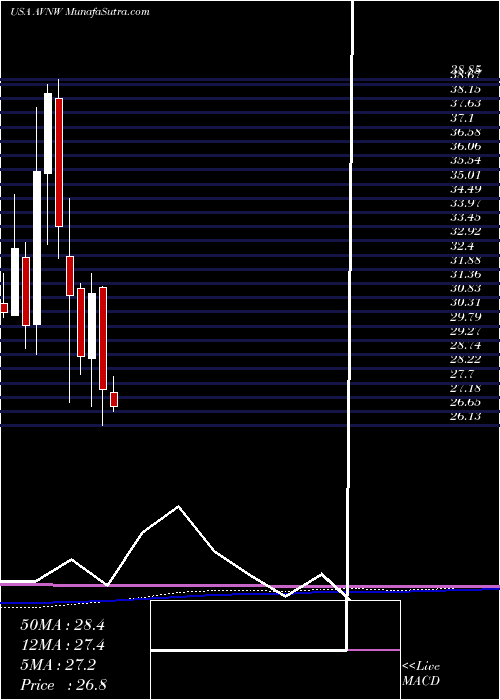The height and width of the screenshot is (700, 500).
Task: Click the 37.63 price axis label
Action: (466, 104)
